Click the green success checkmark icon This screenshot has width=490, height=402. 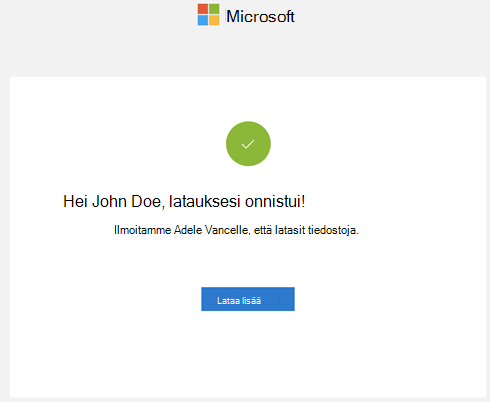(x=248, y=144)
